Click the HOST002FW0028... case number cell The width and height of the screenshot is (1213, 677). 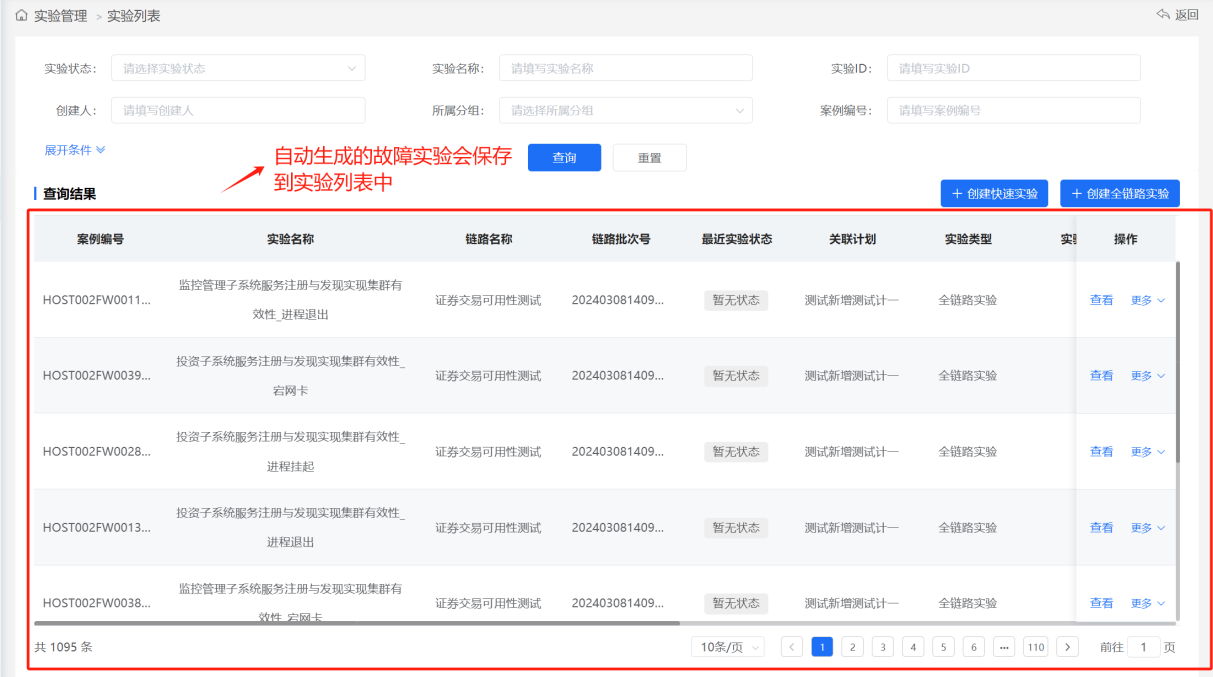[97, 452]
